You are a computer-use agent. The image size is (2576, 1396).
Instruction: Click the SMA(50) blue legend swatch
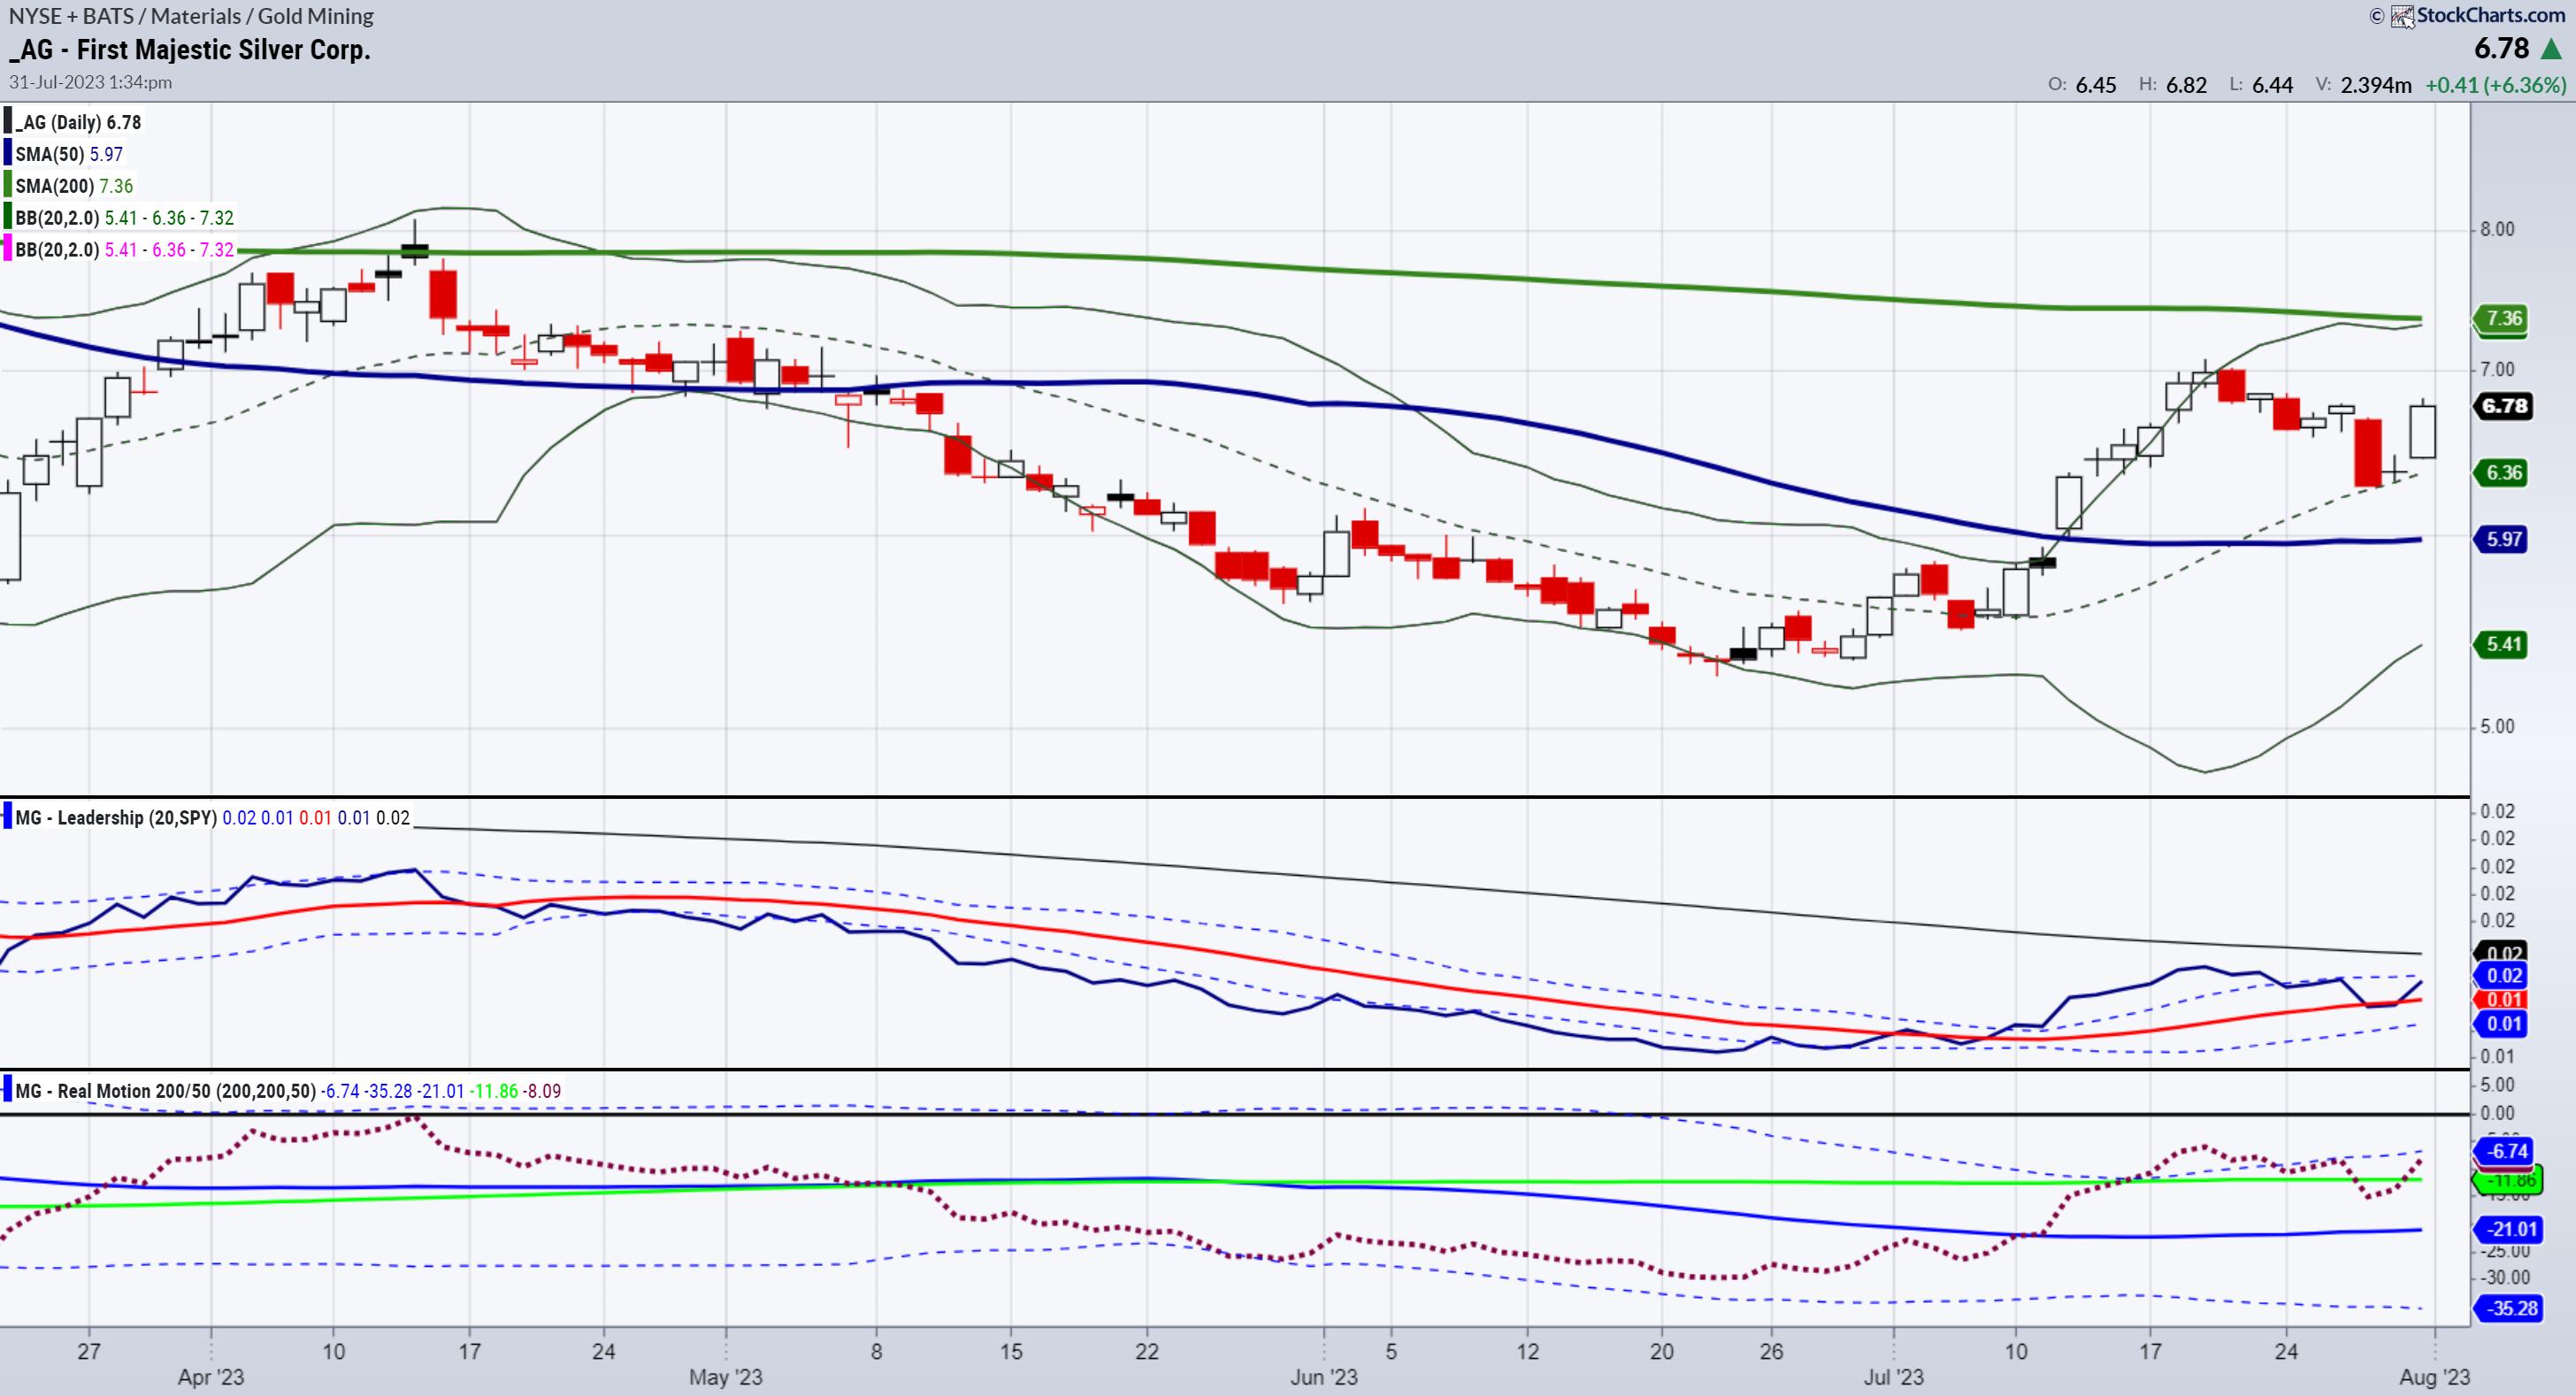[8, 154]
